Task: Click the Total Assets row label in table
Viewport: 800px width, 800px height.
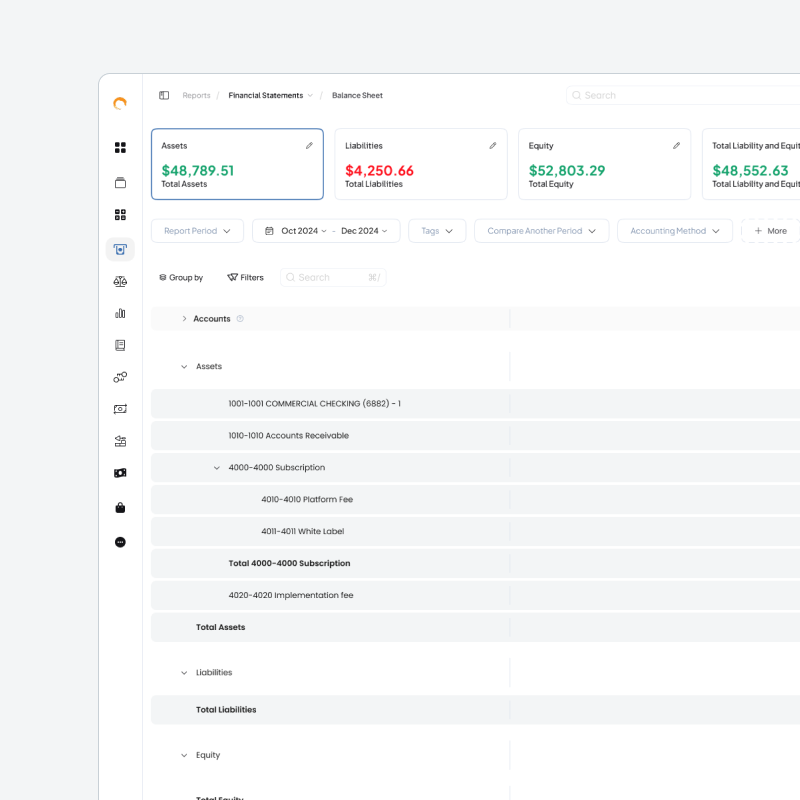Action: tap(220, 628)
